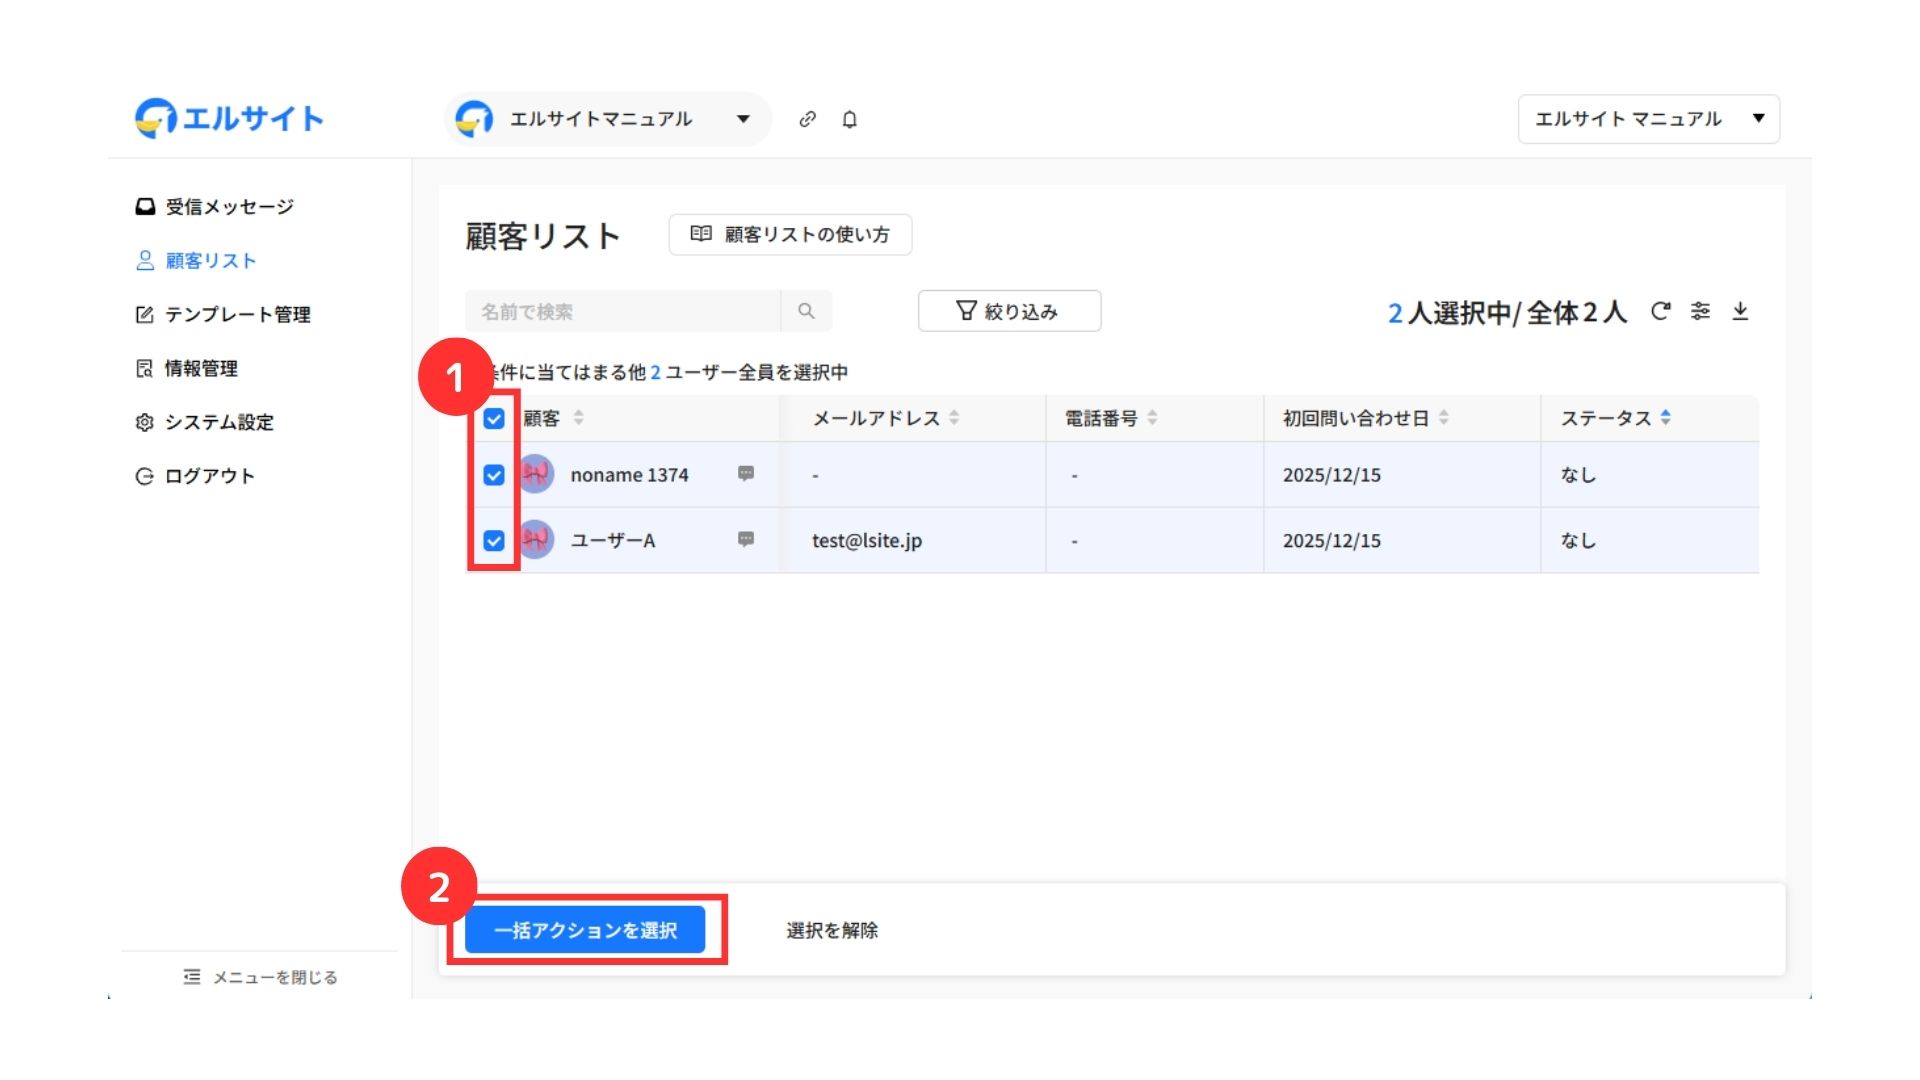Click 選択を解除 link
This screenshot has width=1920, height=1080.
(831, 930)
